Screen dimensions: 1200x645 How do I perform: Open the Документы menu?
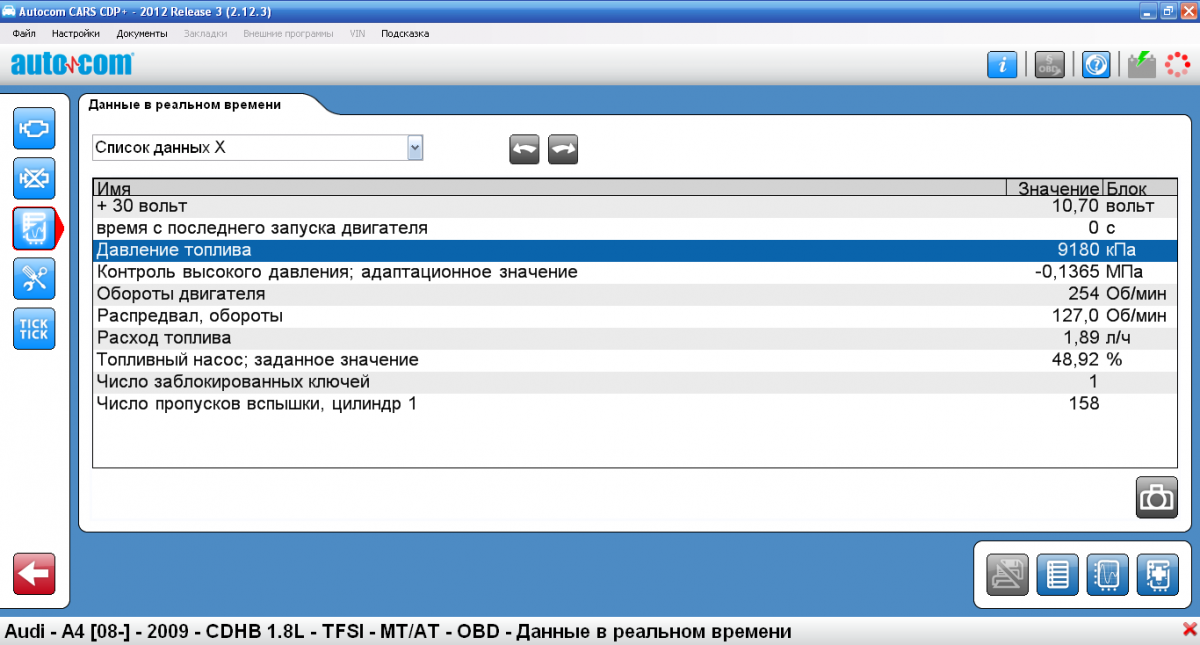click(142, 33)
